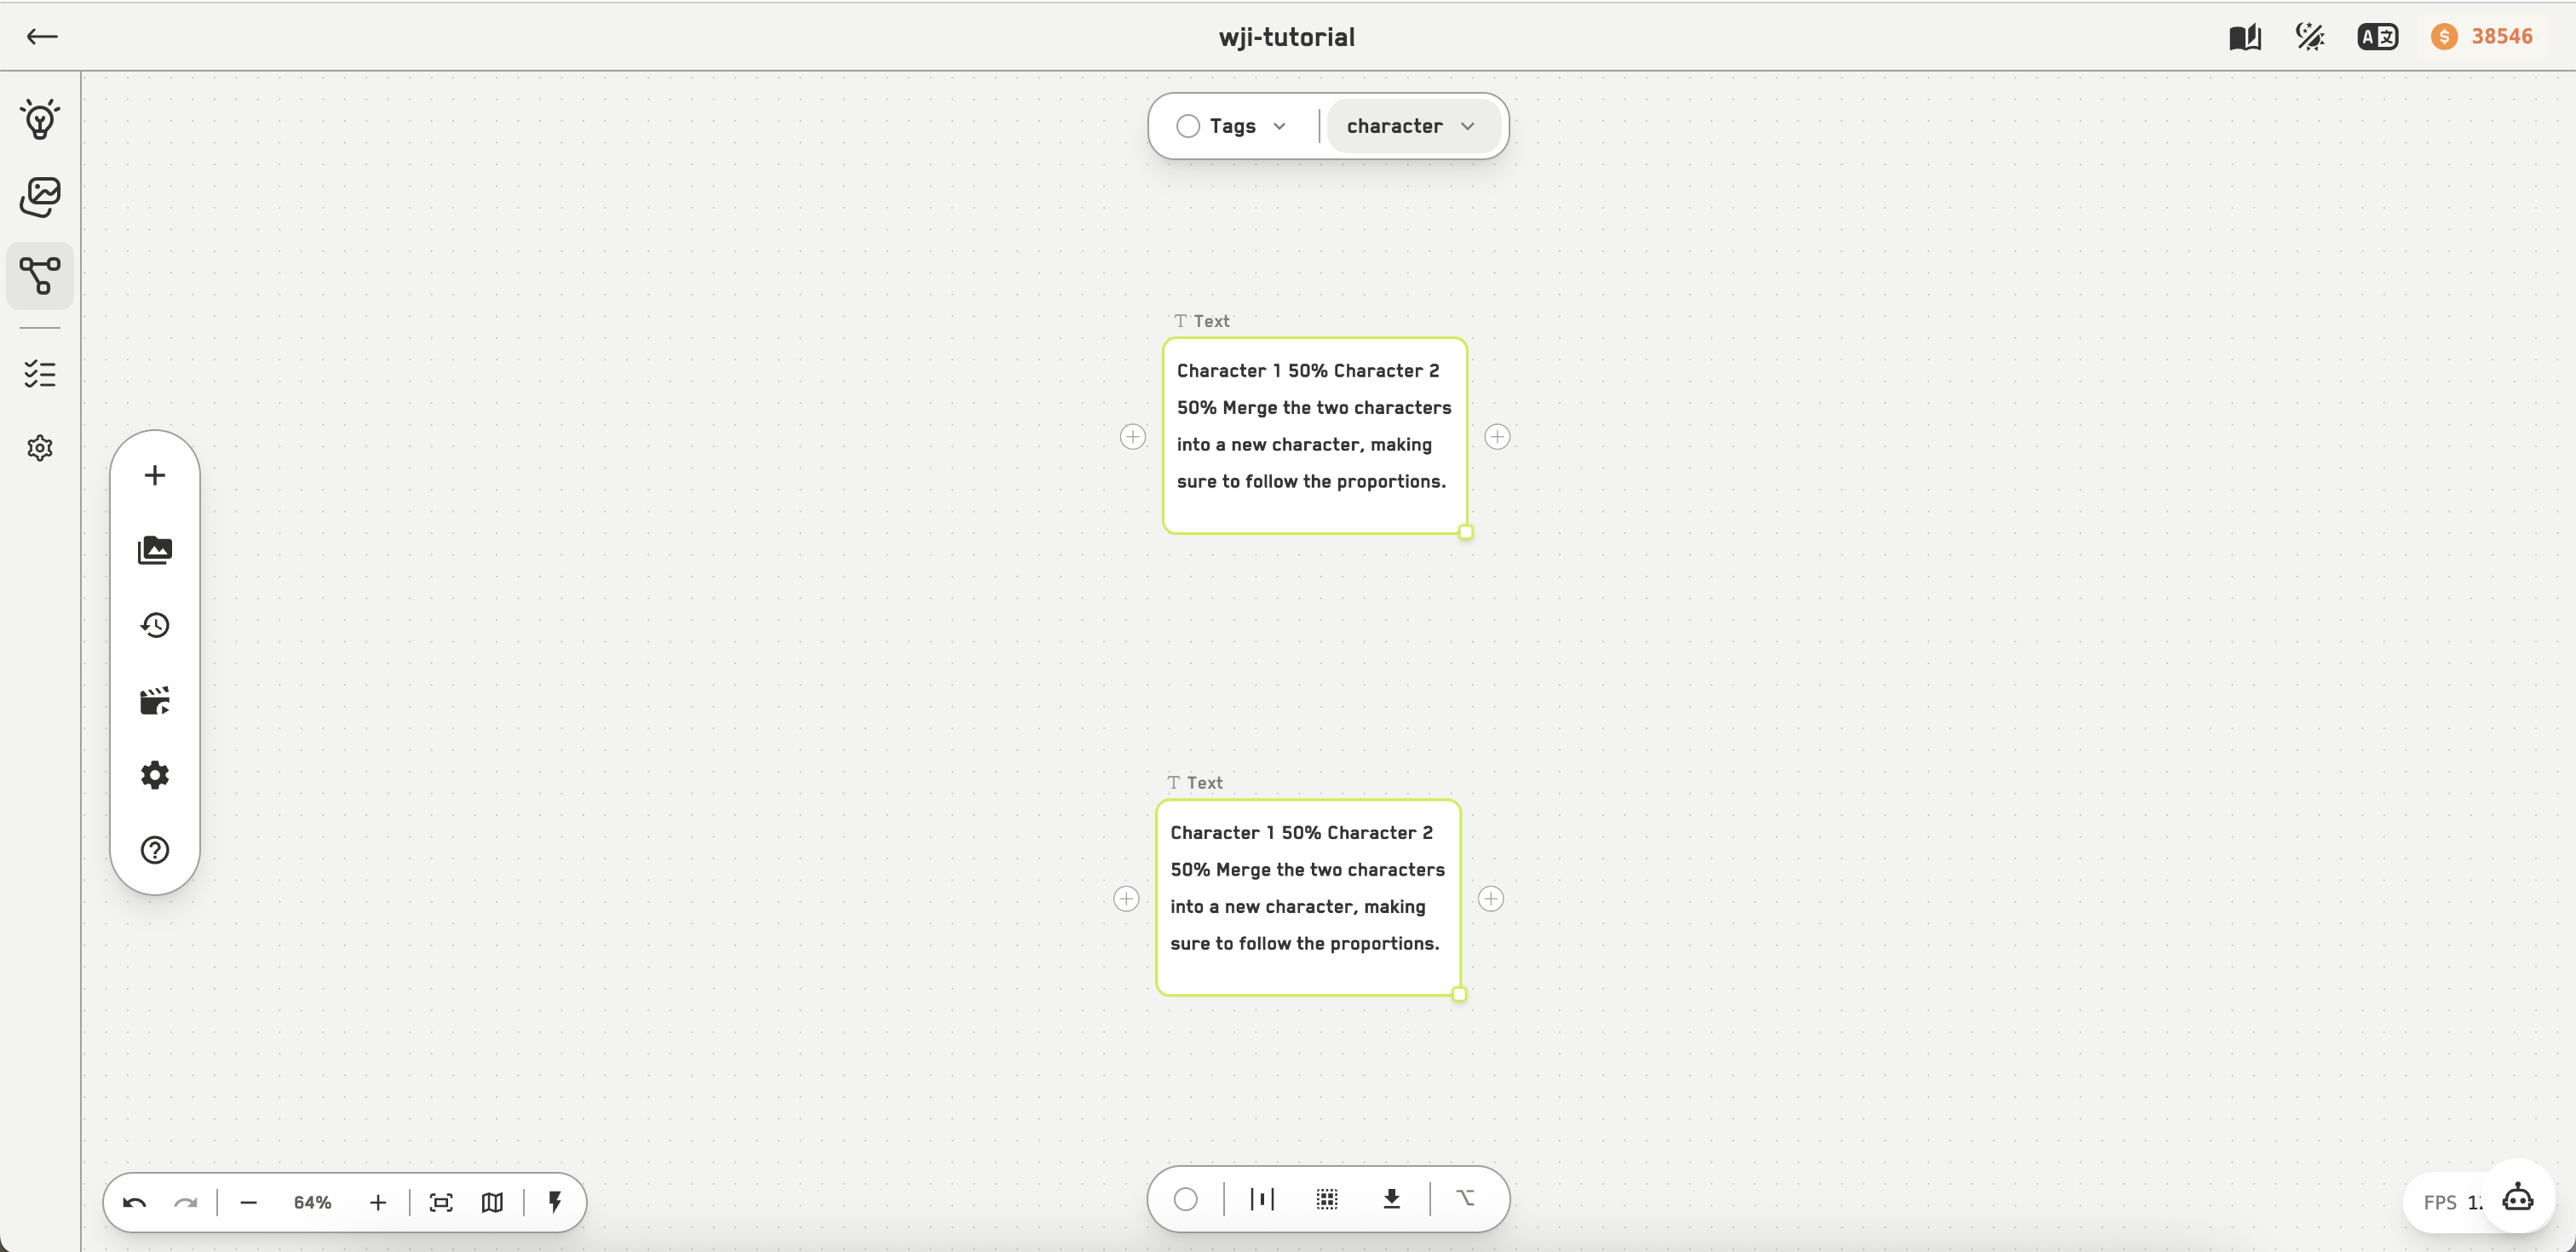Image resolution: width=2576 pixels, height=1252 pixels.
Task: Toggle the circle in bottom toolbar
Action: (x=1186, y=1199)
